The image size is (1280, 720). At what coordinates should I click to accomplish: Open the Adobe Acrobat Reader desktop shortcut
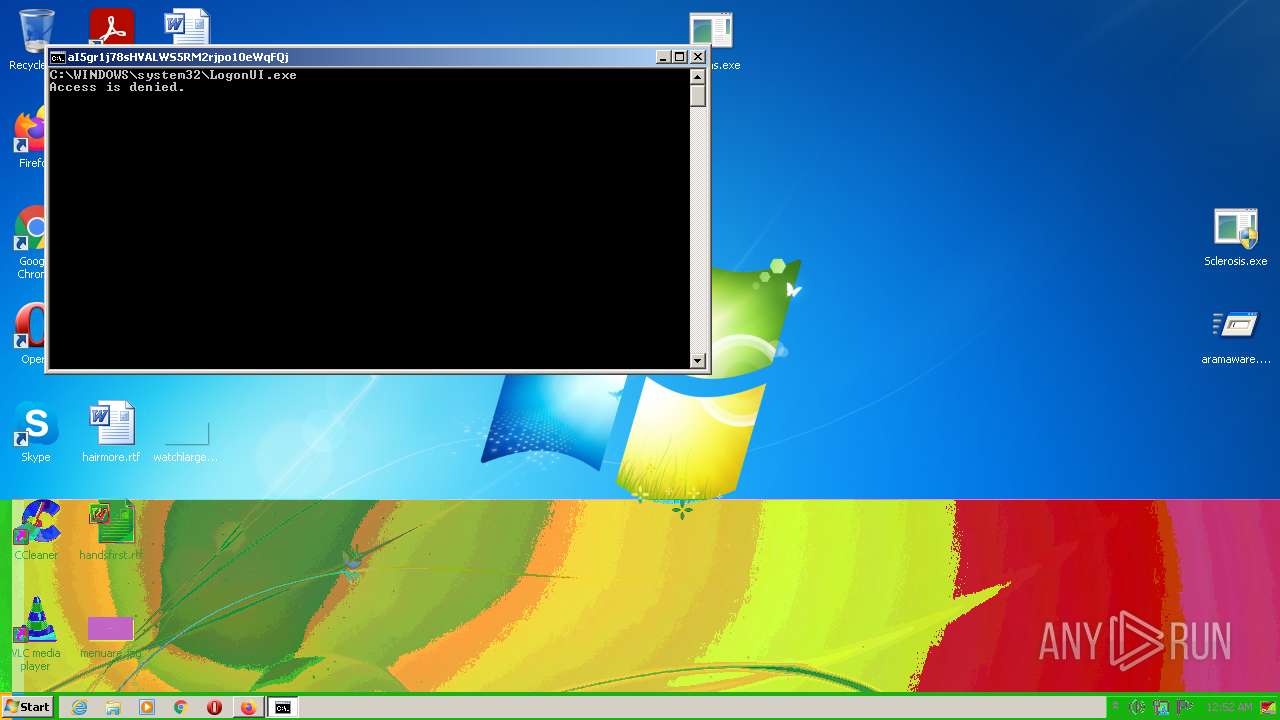click(x=111, y=27)
